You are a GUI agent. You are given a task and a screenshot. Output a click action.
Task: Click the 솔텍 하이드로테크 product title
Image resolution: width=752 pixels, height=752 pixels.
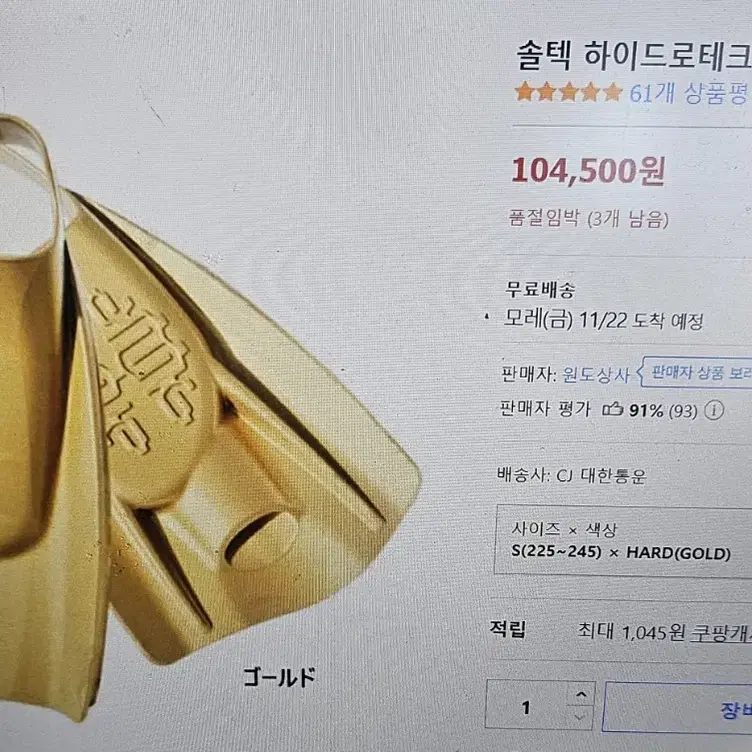pos(633,55)
